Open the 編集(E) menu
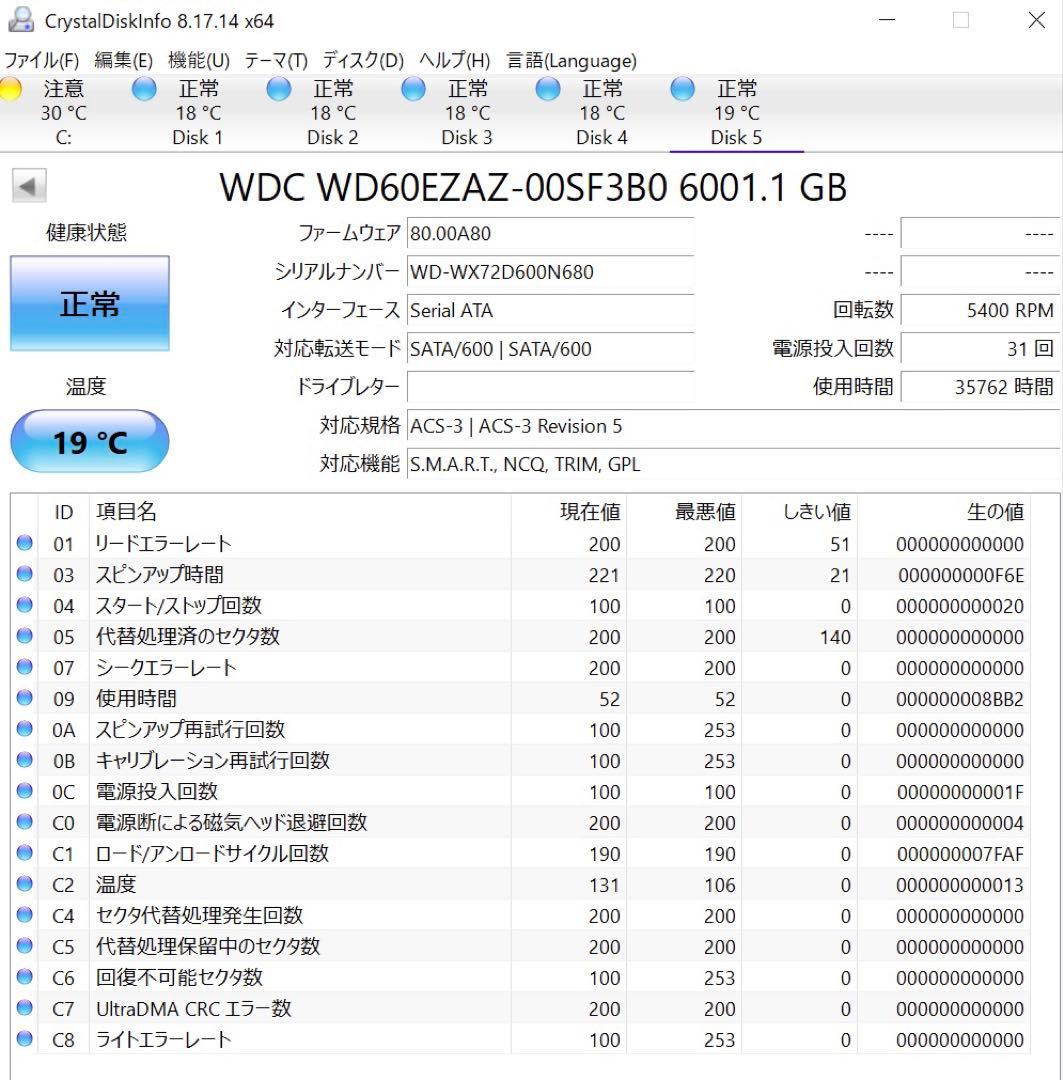The height and width of the screenshot is (1080, 1063). [123, 61]
